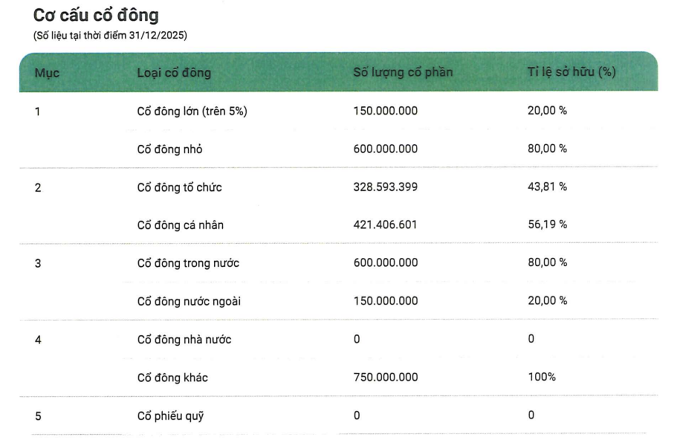Image resolution: width=700 pixels, height=443 pixels.
Task: Click the 'Số lượng cổ phần' header
Action: tap(403, 72)
